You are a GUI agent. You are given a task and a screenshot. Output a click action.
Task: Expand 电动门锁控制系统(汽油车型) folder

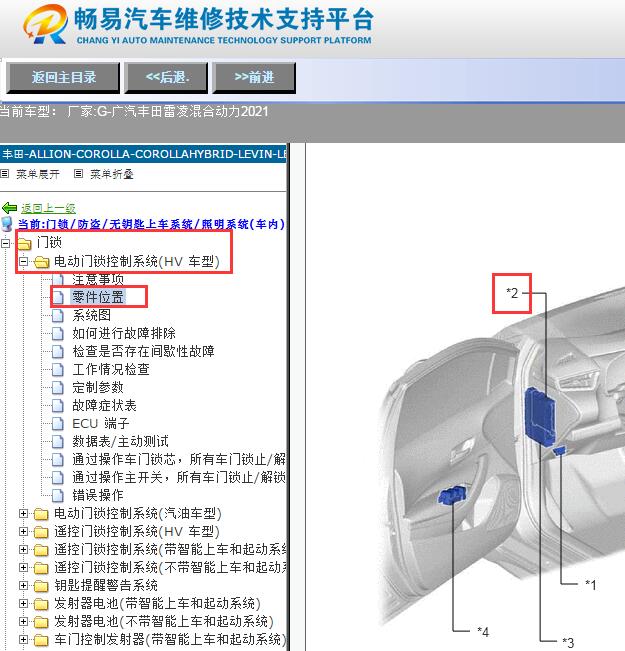(x=23, y=514)
